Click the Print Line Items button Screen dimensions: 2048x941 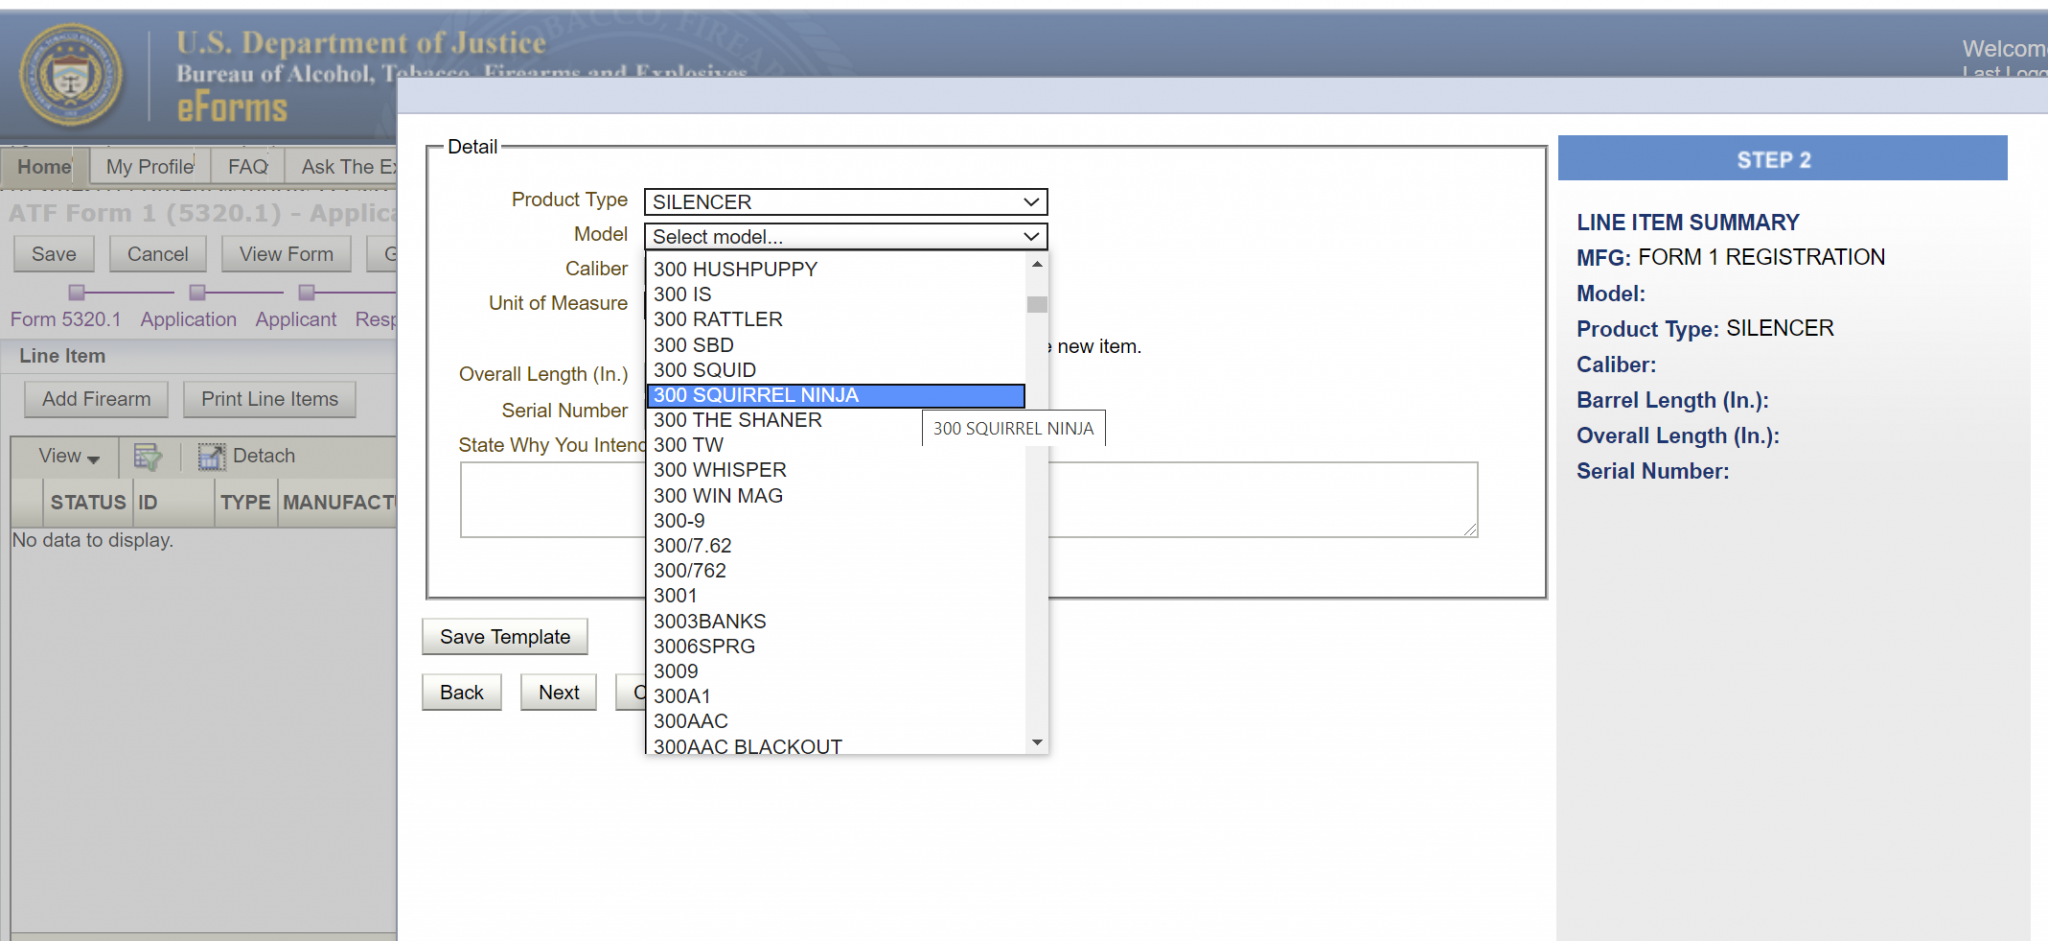click(x=270, y=399)
